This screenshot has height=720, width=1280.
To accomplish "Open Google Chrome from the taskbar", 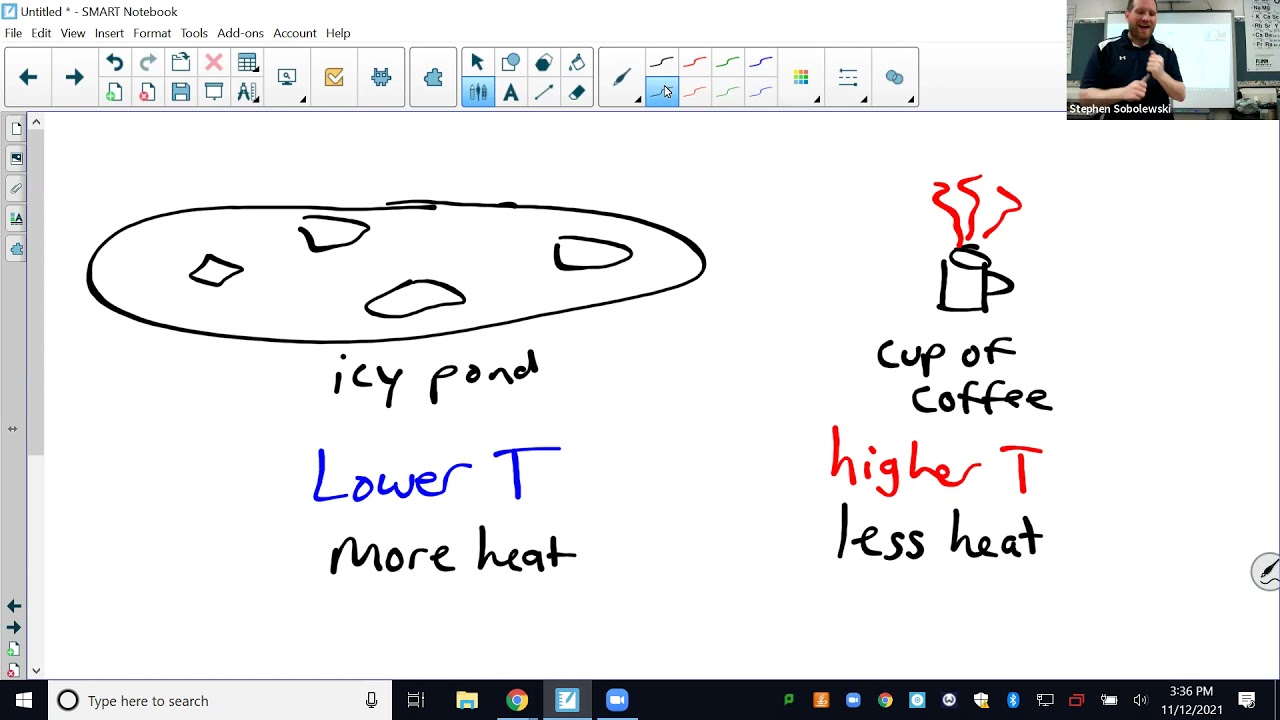I will [517, 700].
